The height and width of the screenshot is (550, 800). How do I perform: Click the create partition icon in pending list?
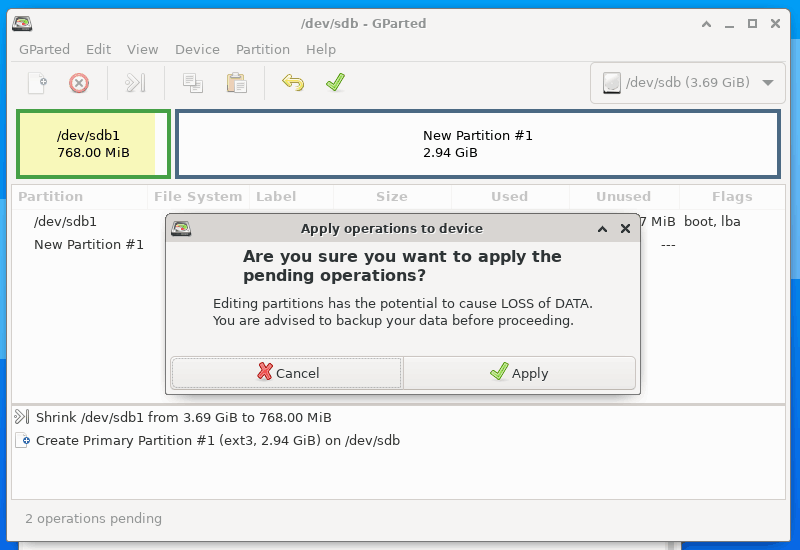click(x=23, y=440)
